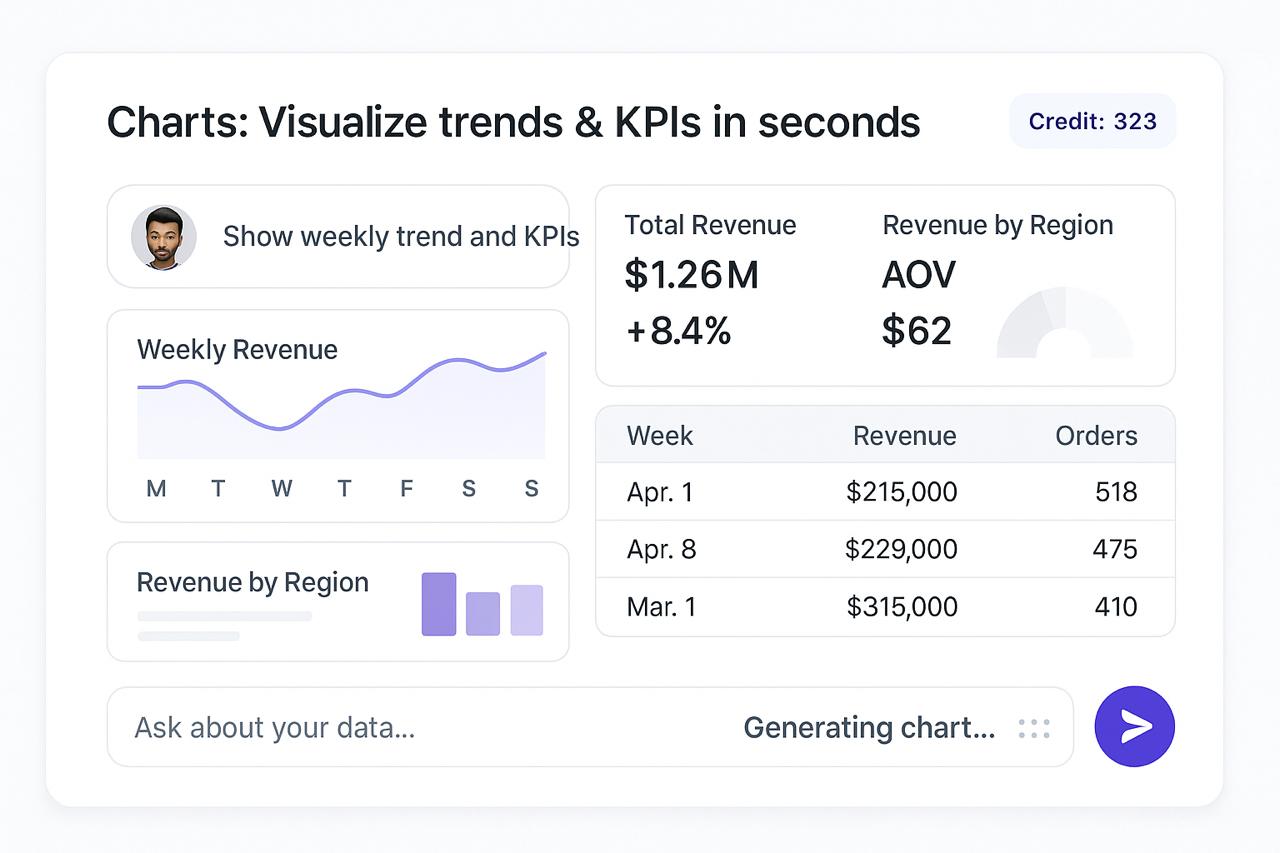Click the W axis label on weekly chart
Viewport: 1280px width, 853px height.
coord(282,489)
